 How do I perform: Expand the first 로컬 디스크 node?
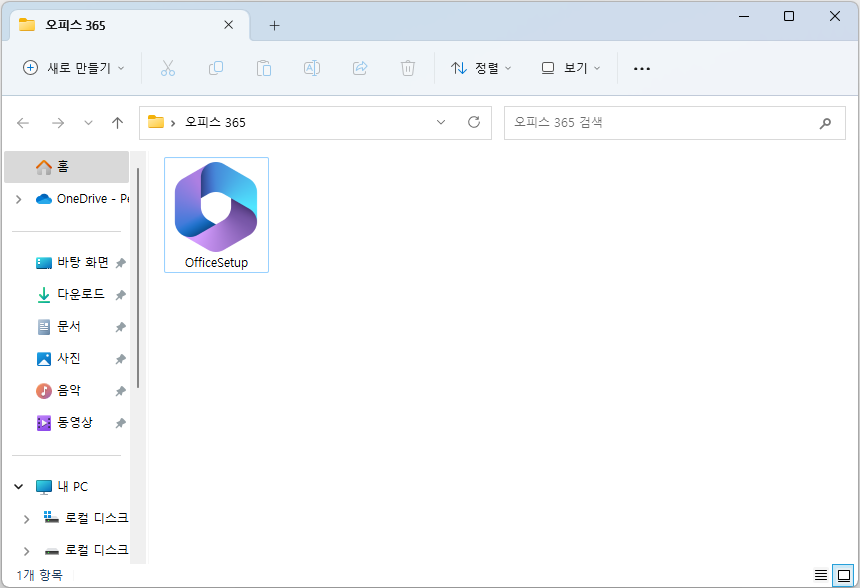[26, 519]
